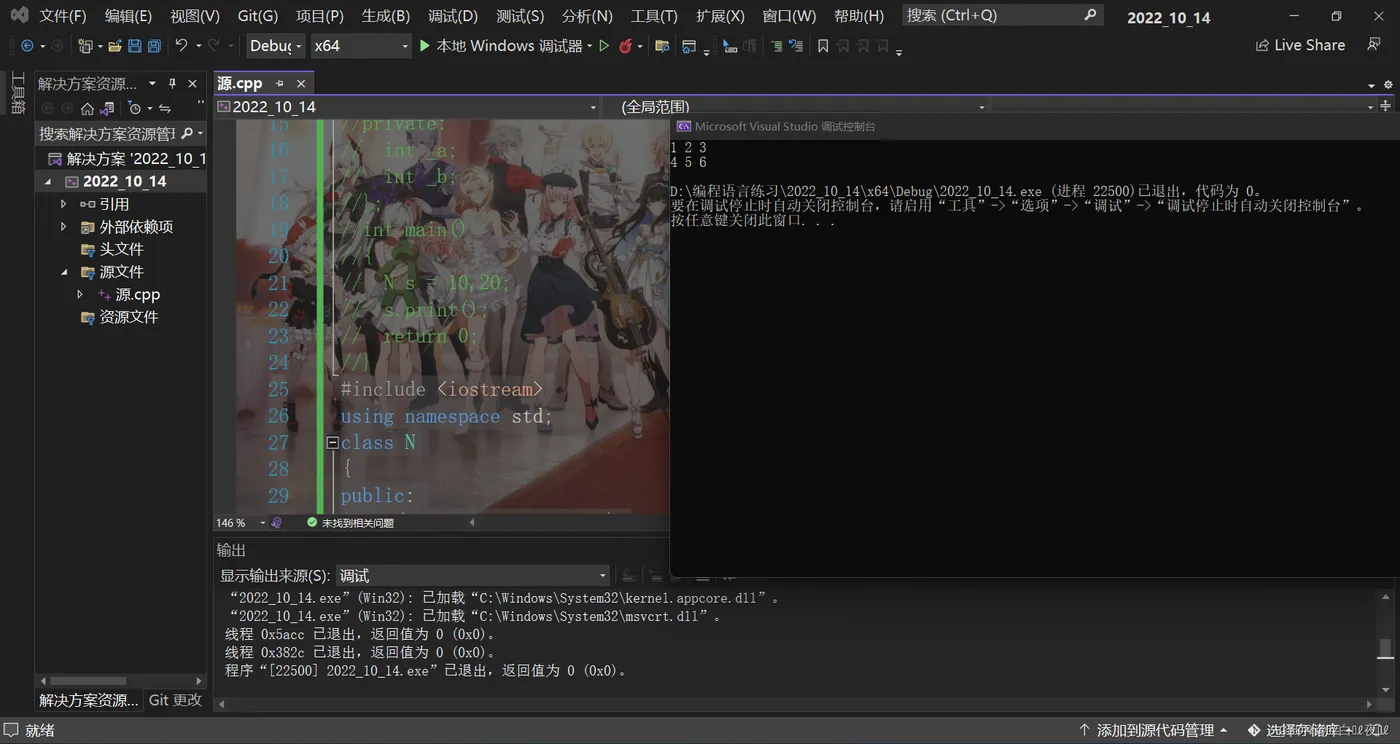Image resolution: width=1400 pixels, height=744 pixels.
Task: Open the x64 platform dropdown
Action: 361,46
